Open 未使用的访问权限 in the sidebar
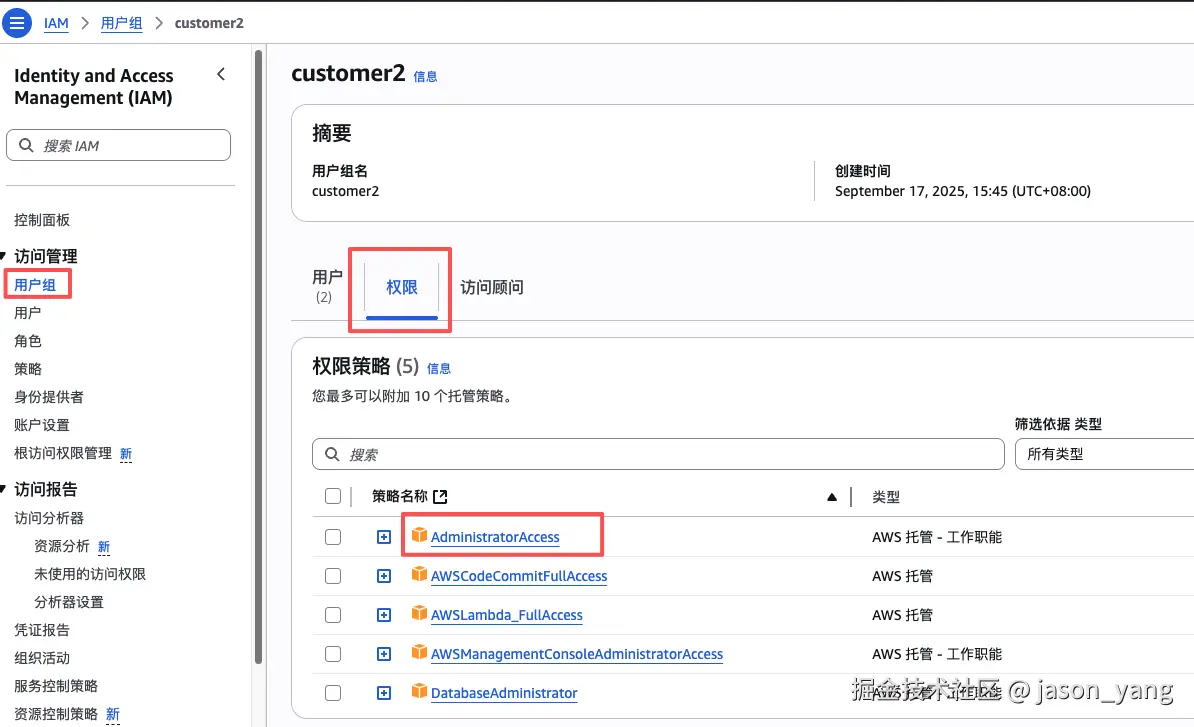Viewport: 1194px width, 727px height. [x=90, y=574]
